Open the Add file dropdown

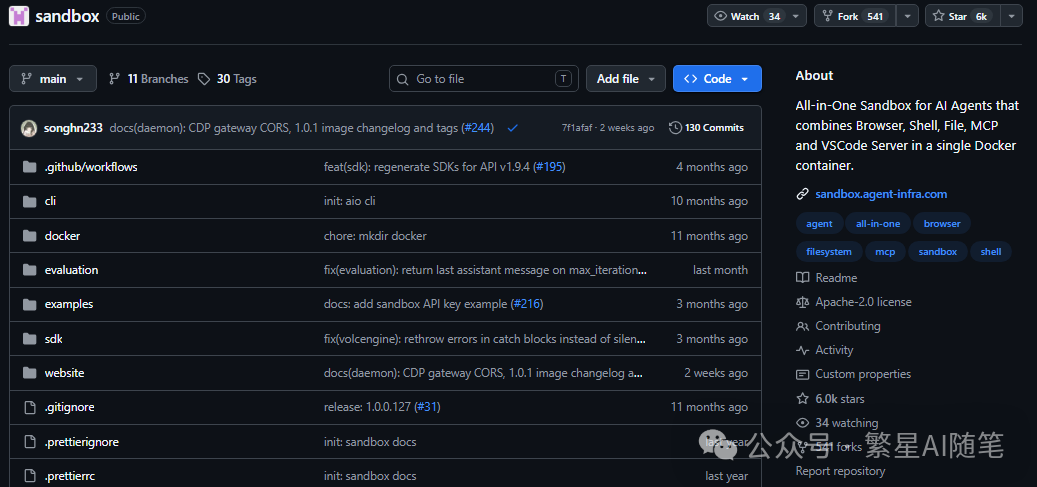(x=626, y=79)
